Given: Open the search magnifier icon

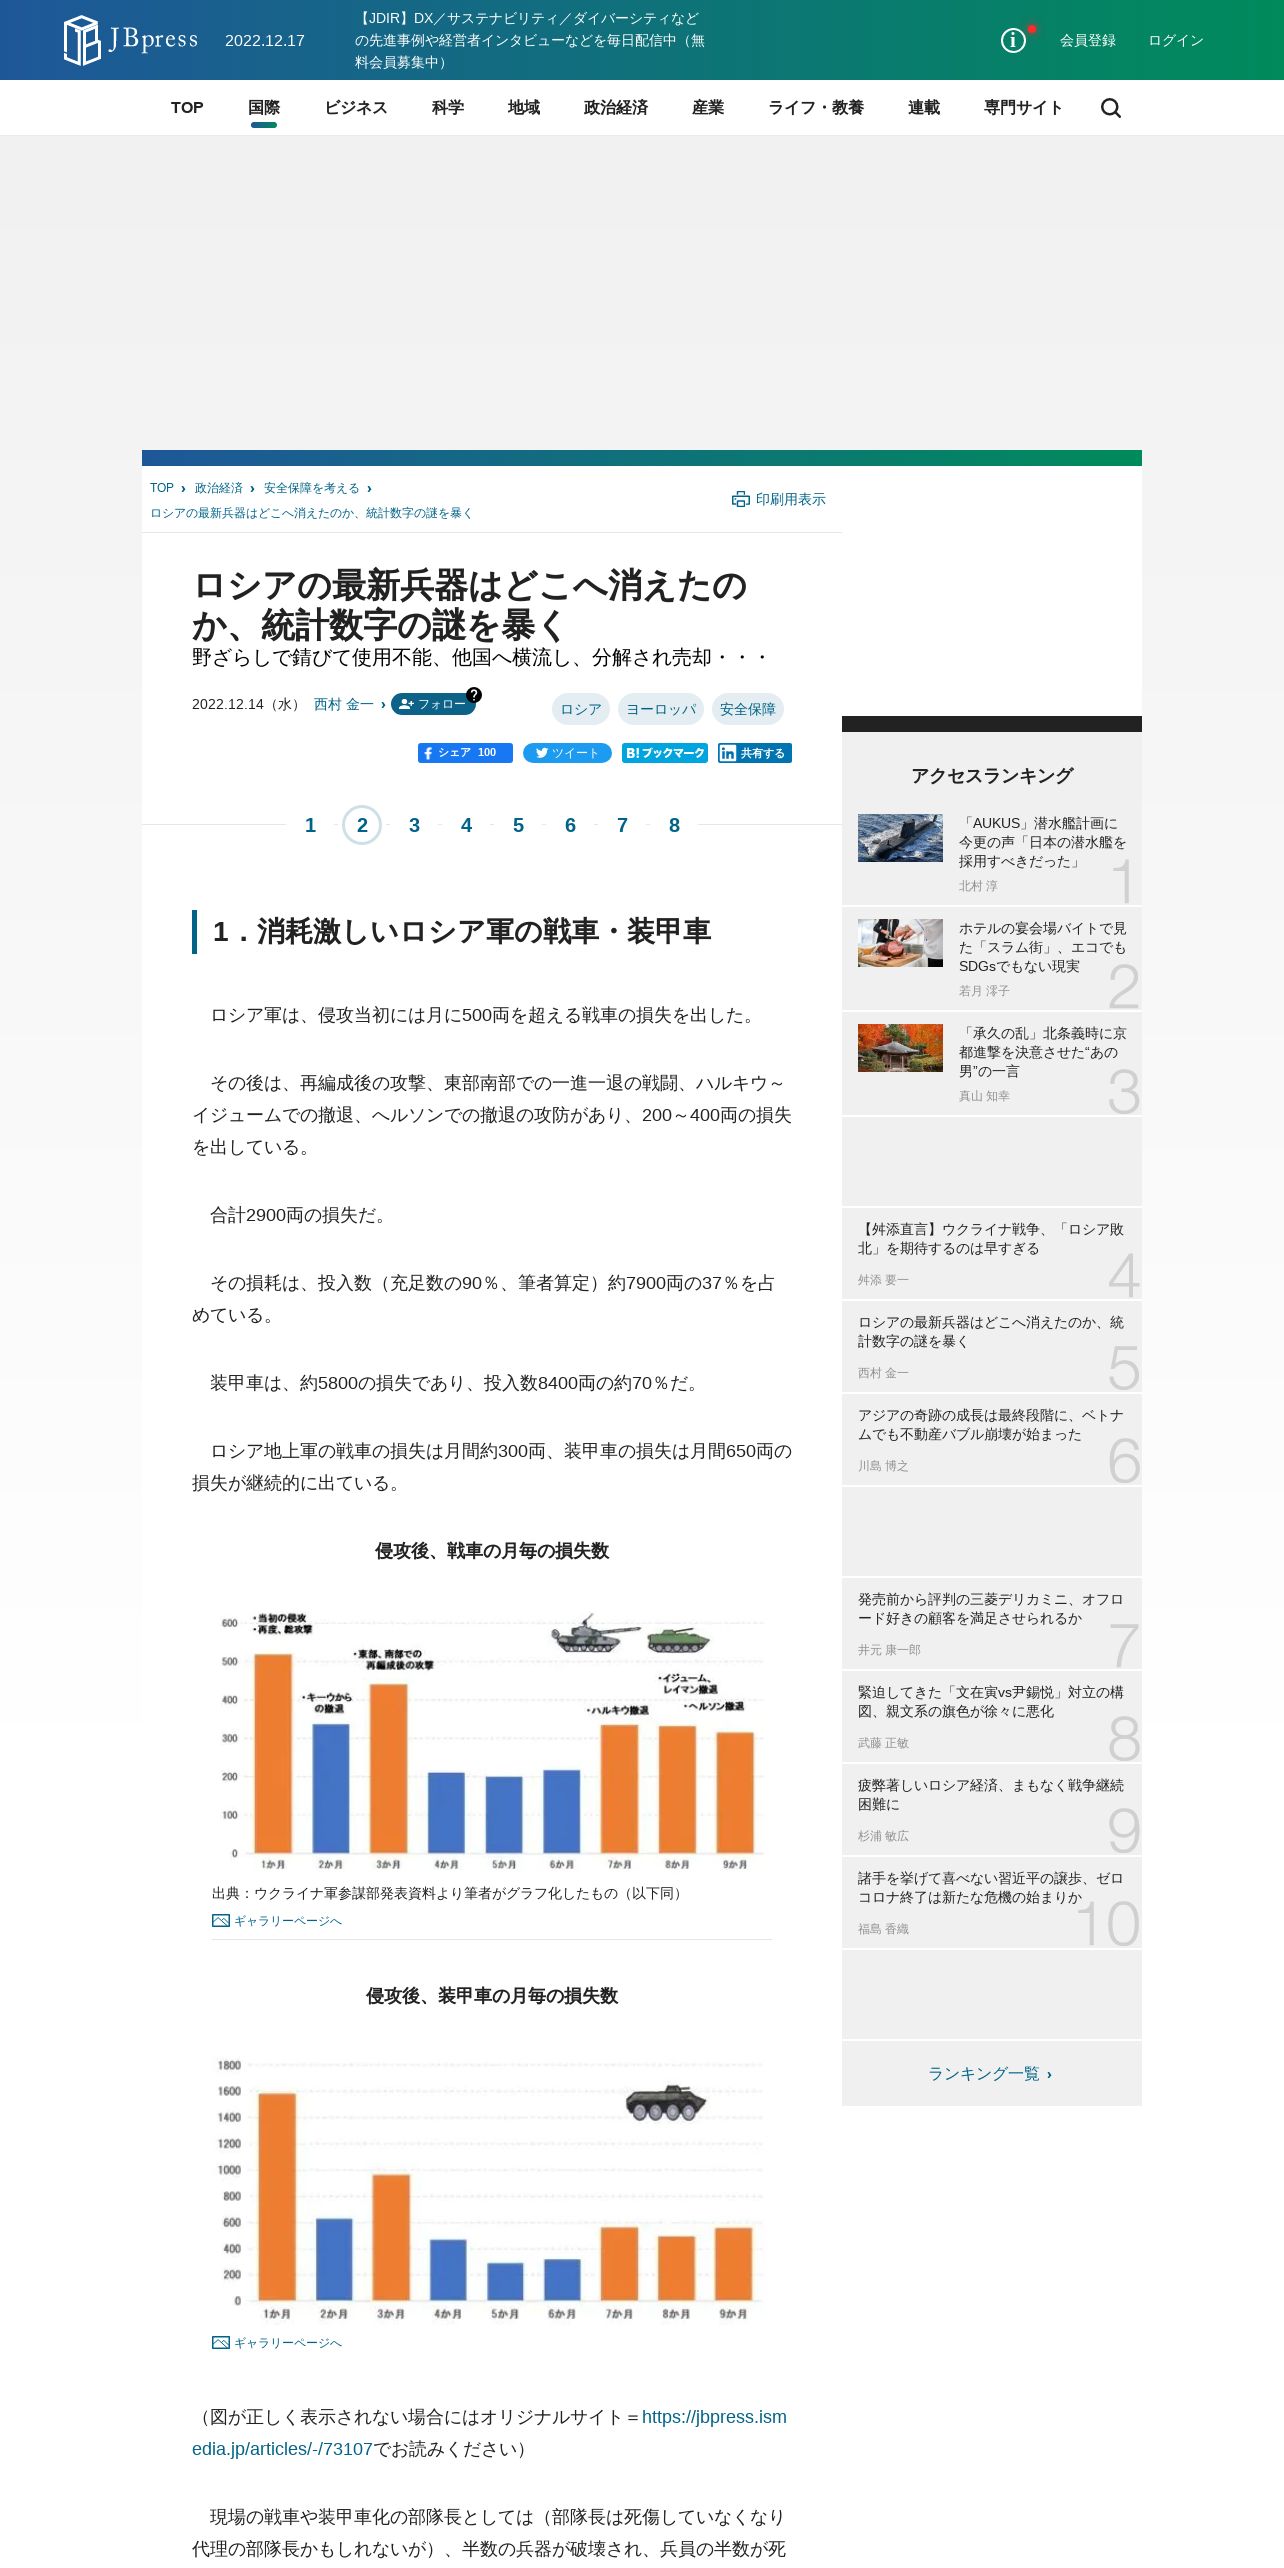Looking at the screenshot, I should (1110, 108).
